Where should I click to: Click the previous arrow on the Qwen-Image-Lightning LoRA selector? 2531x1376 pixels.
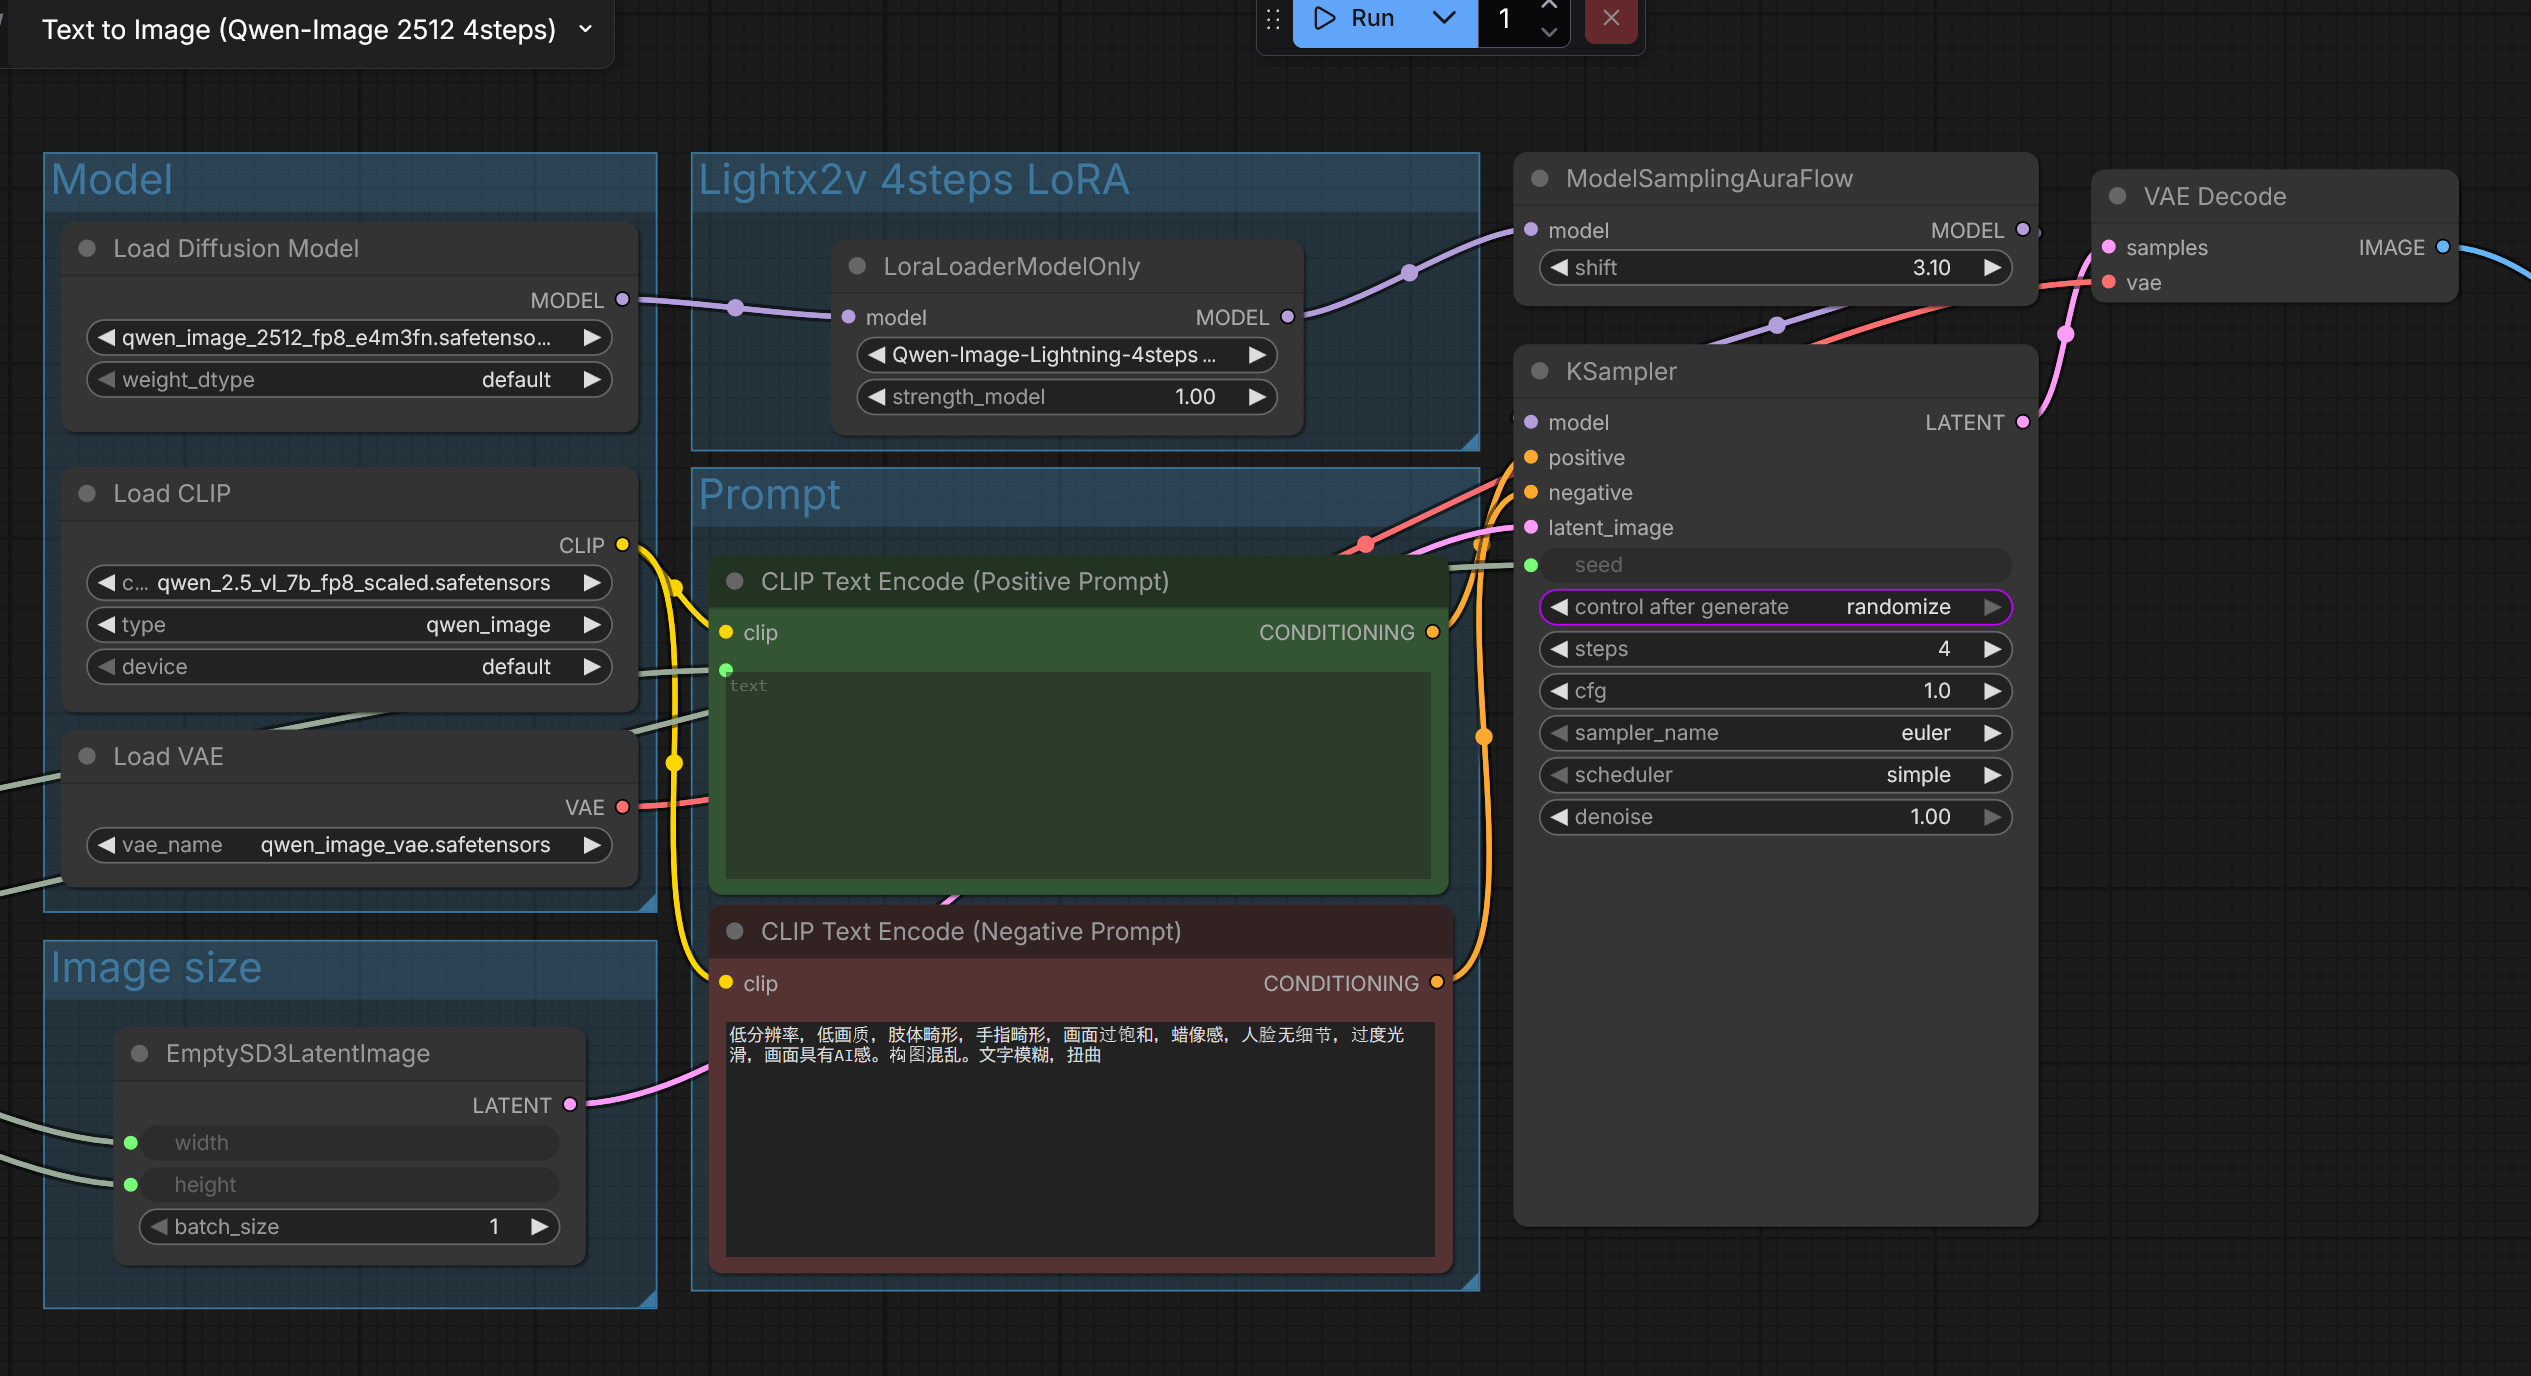click(877, 355)
